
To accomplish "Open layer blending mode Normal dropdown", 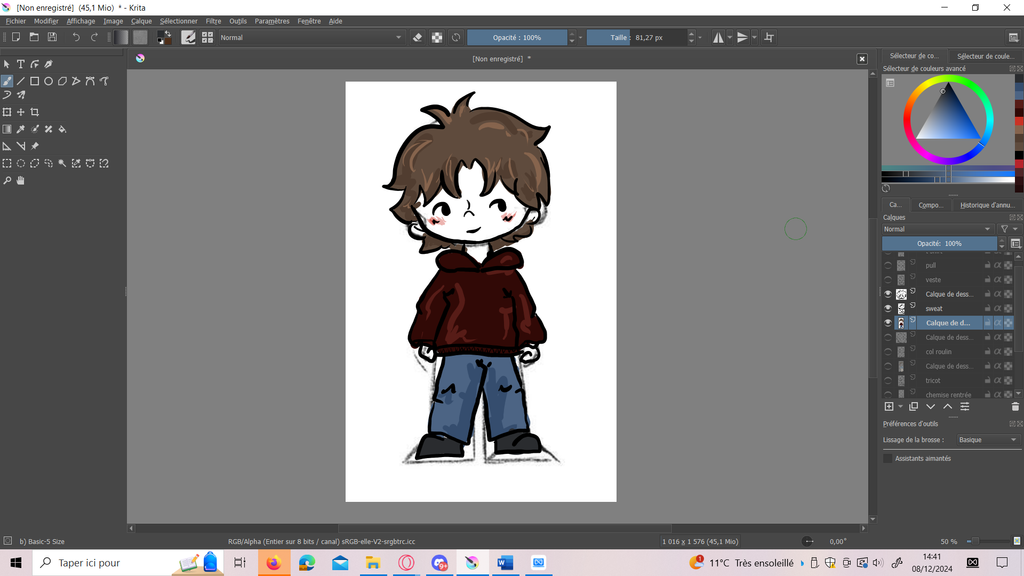I will pyautogui.click(x=938, y=229).
